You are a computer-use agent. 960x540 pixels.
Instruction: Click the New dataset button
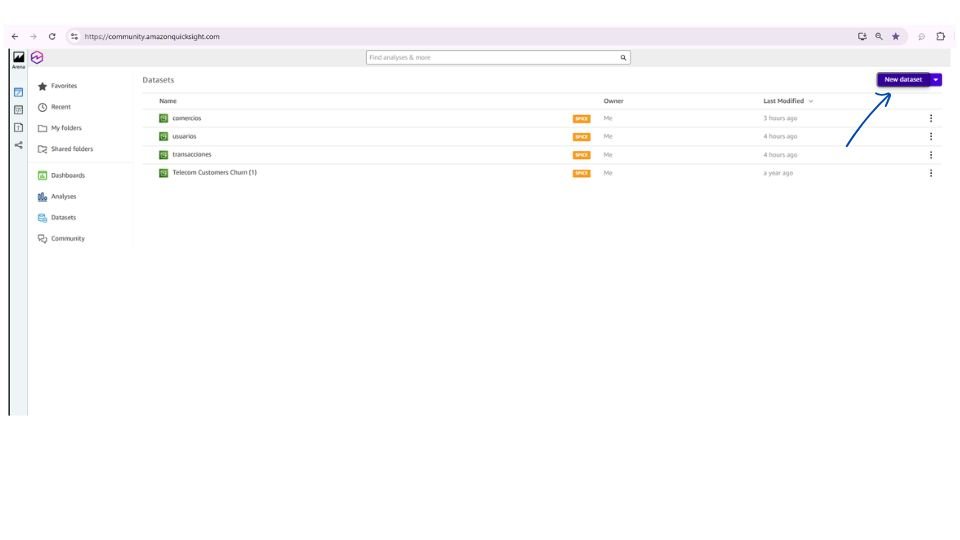[903, 80]
